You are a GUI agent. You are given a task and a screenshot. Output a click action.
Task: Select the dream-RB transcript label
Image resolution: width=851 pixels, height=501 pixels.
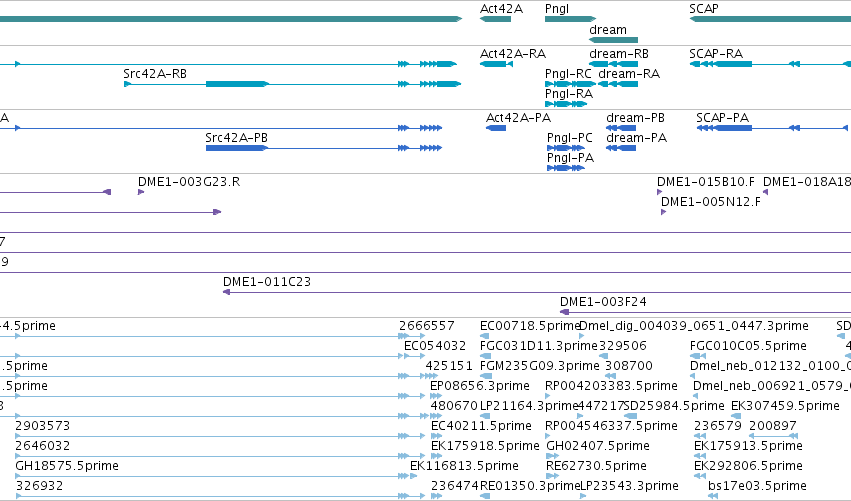click(x=619, y=54)
